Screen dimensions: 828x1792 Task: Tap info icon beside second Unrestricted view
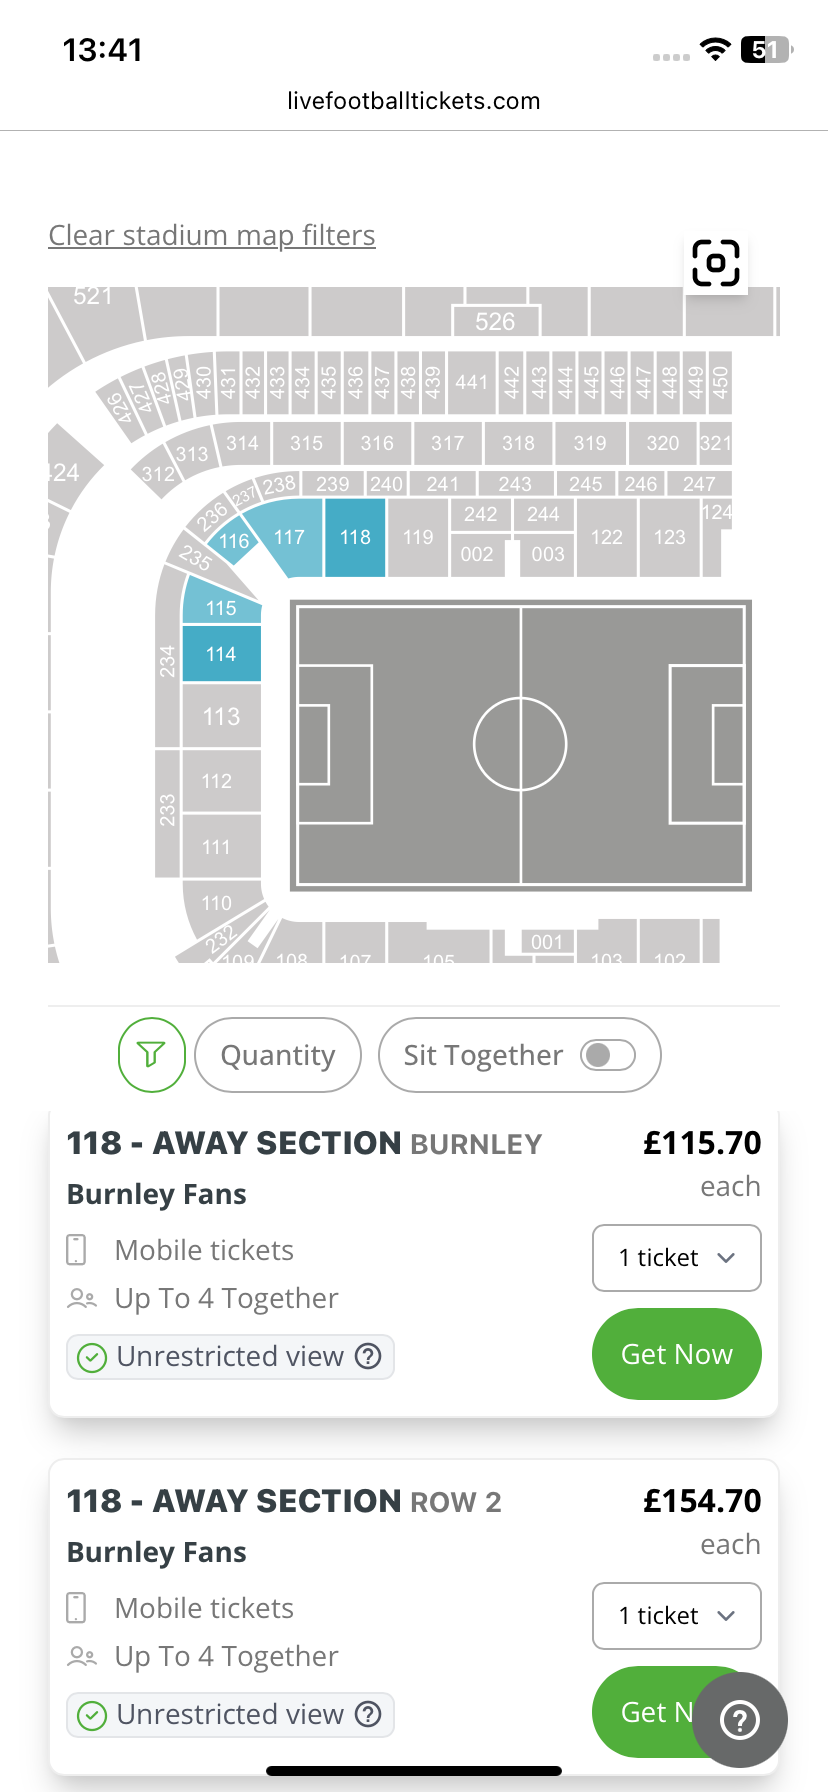click(369, 1714)
